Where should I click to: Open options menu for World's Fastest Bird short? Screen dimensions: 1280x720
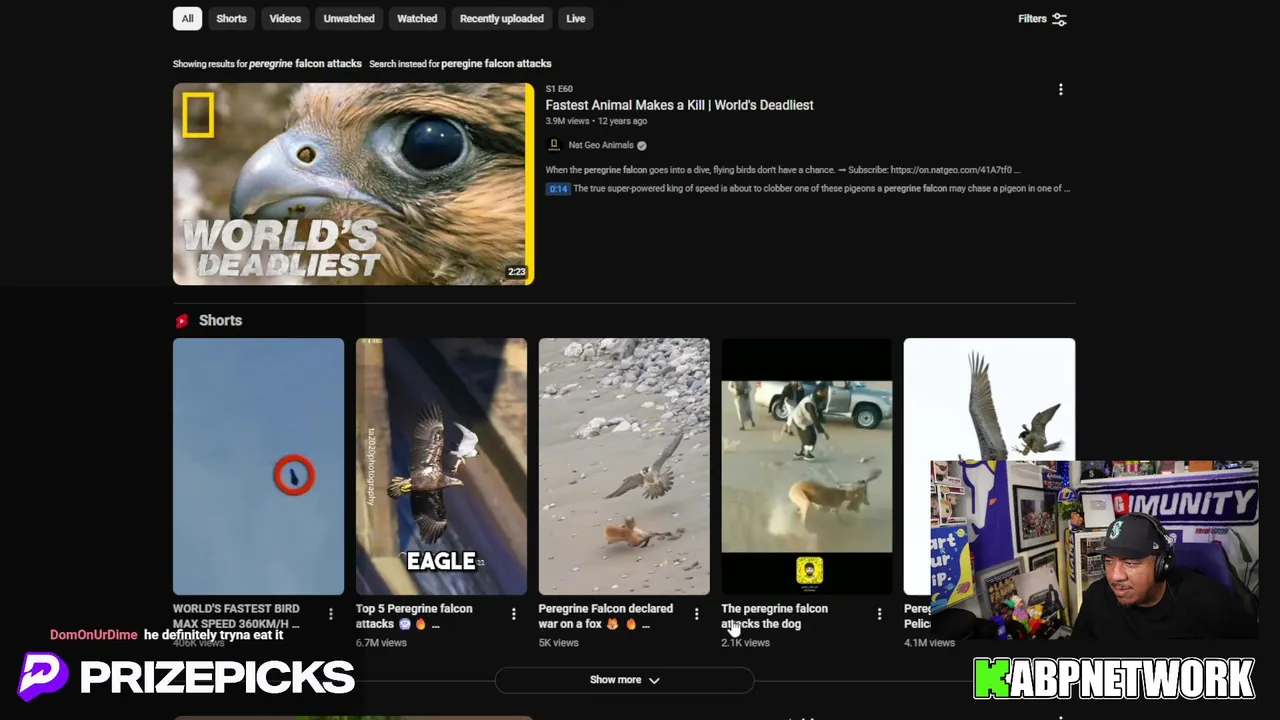point(331,614)
